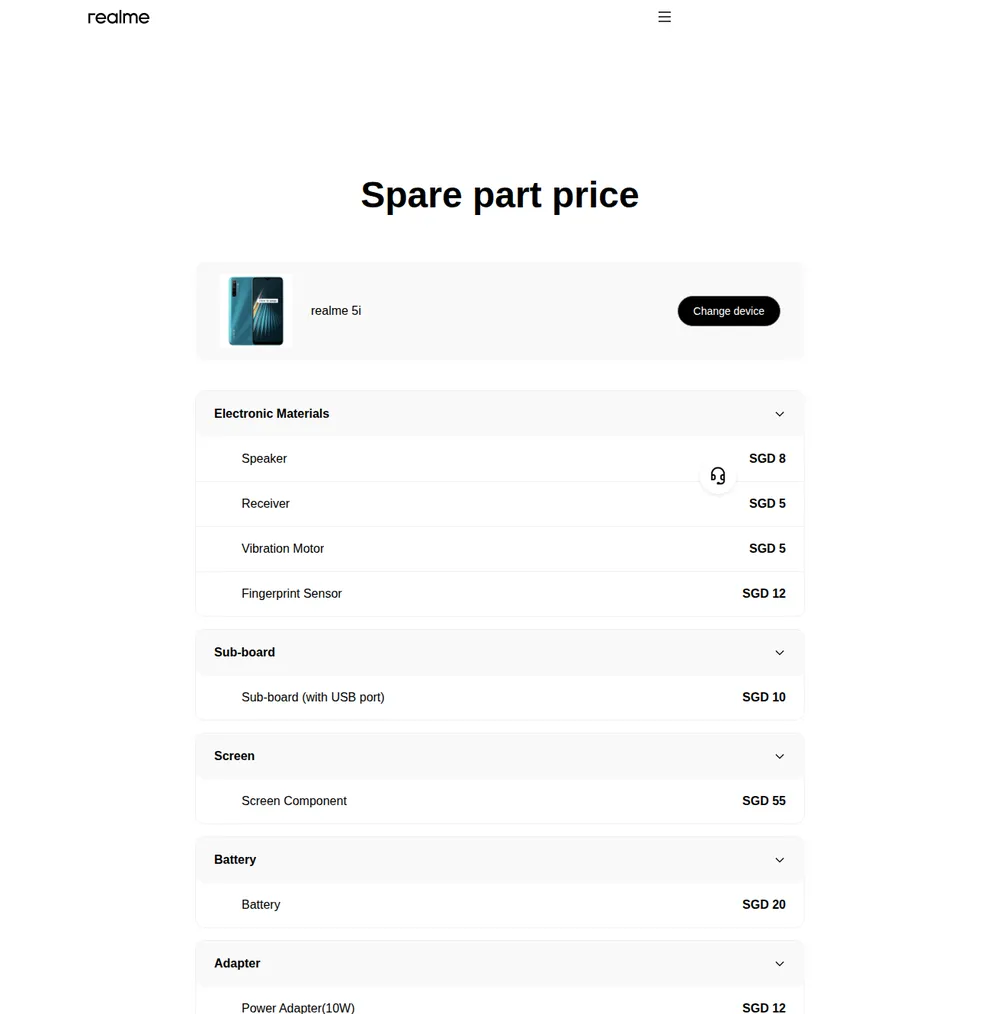Click the realme 5i device name

click(x=336, y=311)
